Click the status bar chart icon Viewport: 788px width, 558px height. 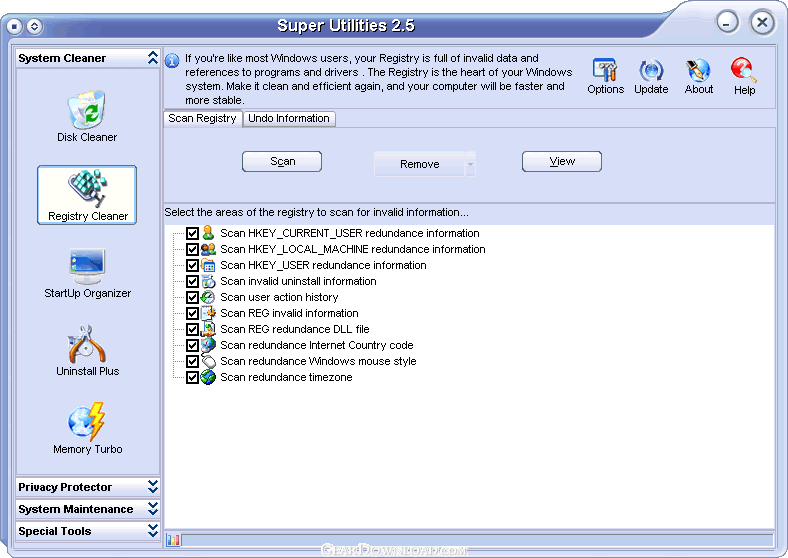(x=173, y=540)
